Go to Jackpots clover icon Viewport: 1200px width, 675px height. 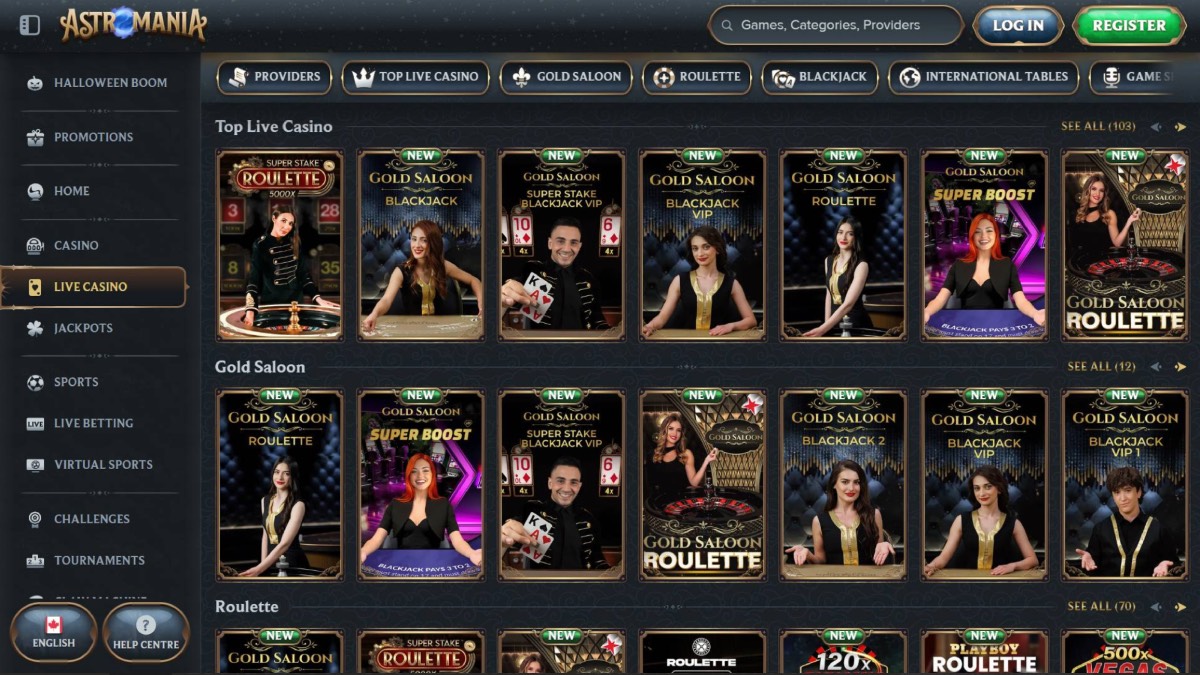pyautogui.click(x=35, y=328)
